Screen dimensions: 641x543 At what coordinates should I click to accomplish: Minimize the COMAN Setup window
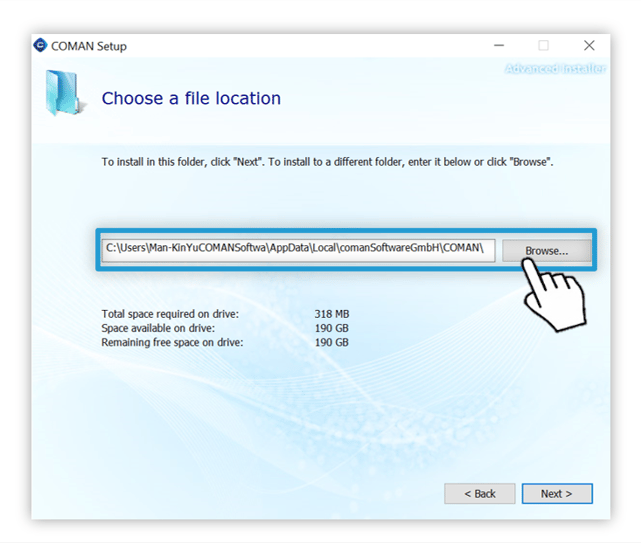pos(497,46)
